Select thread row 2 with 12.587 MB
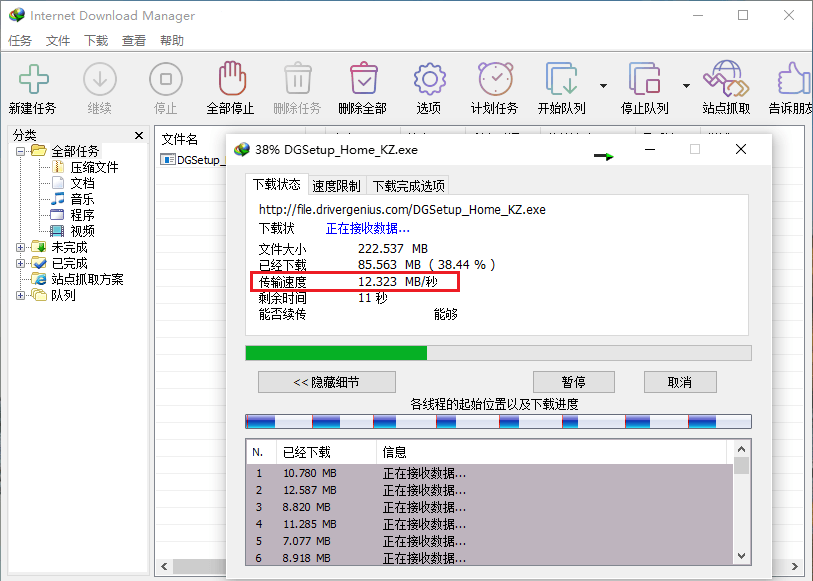Image resolution: width=813 pixels, height=581 pixels. [490, 490]
